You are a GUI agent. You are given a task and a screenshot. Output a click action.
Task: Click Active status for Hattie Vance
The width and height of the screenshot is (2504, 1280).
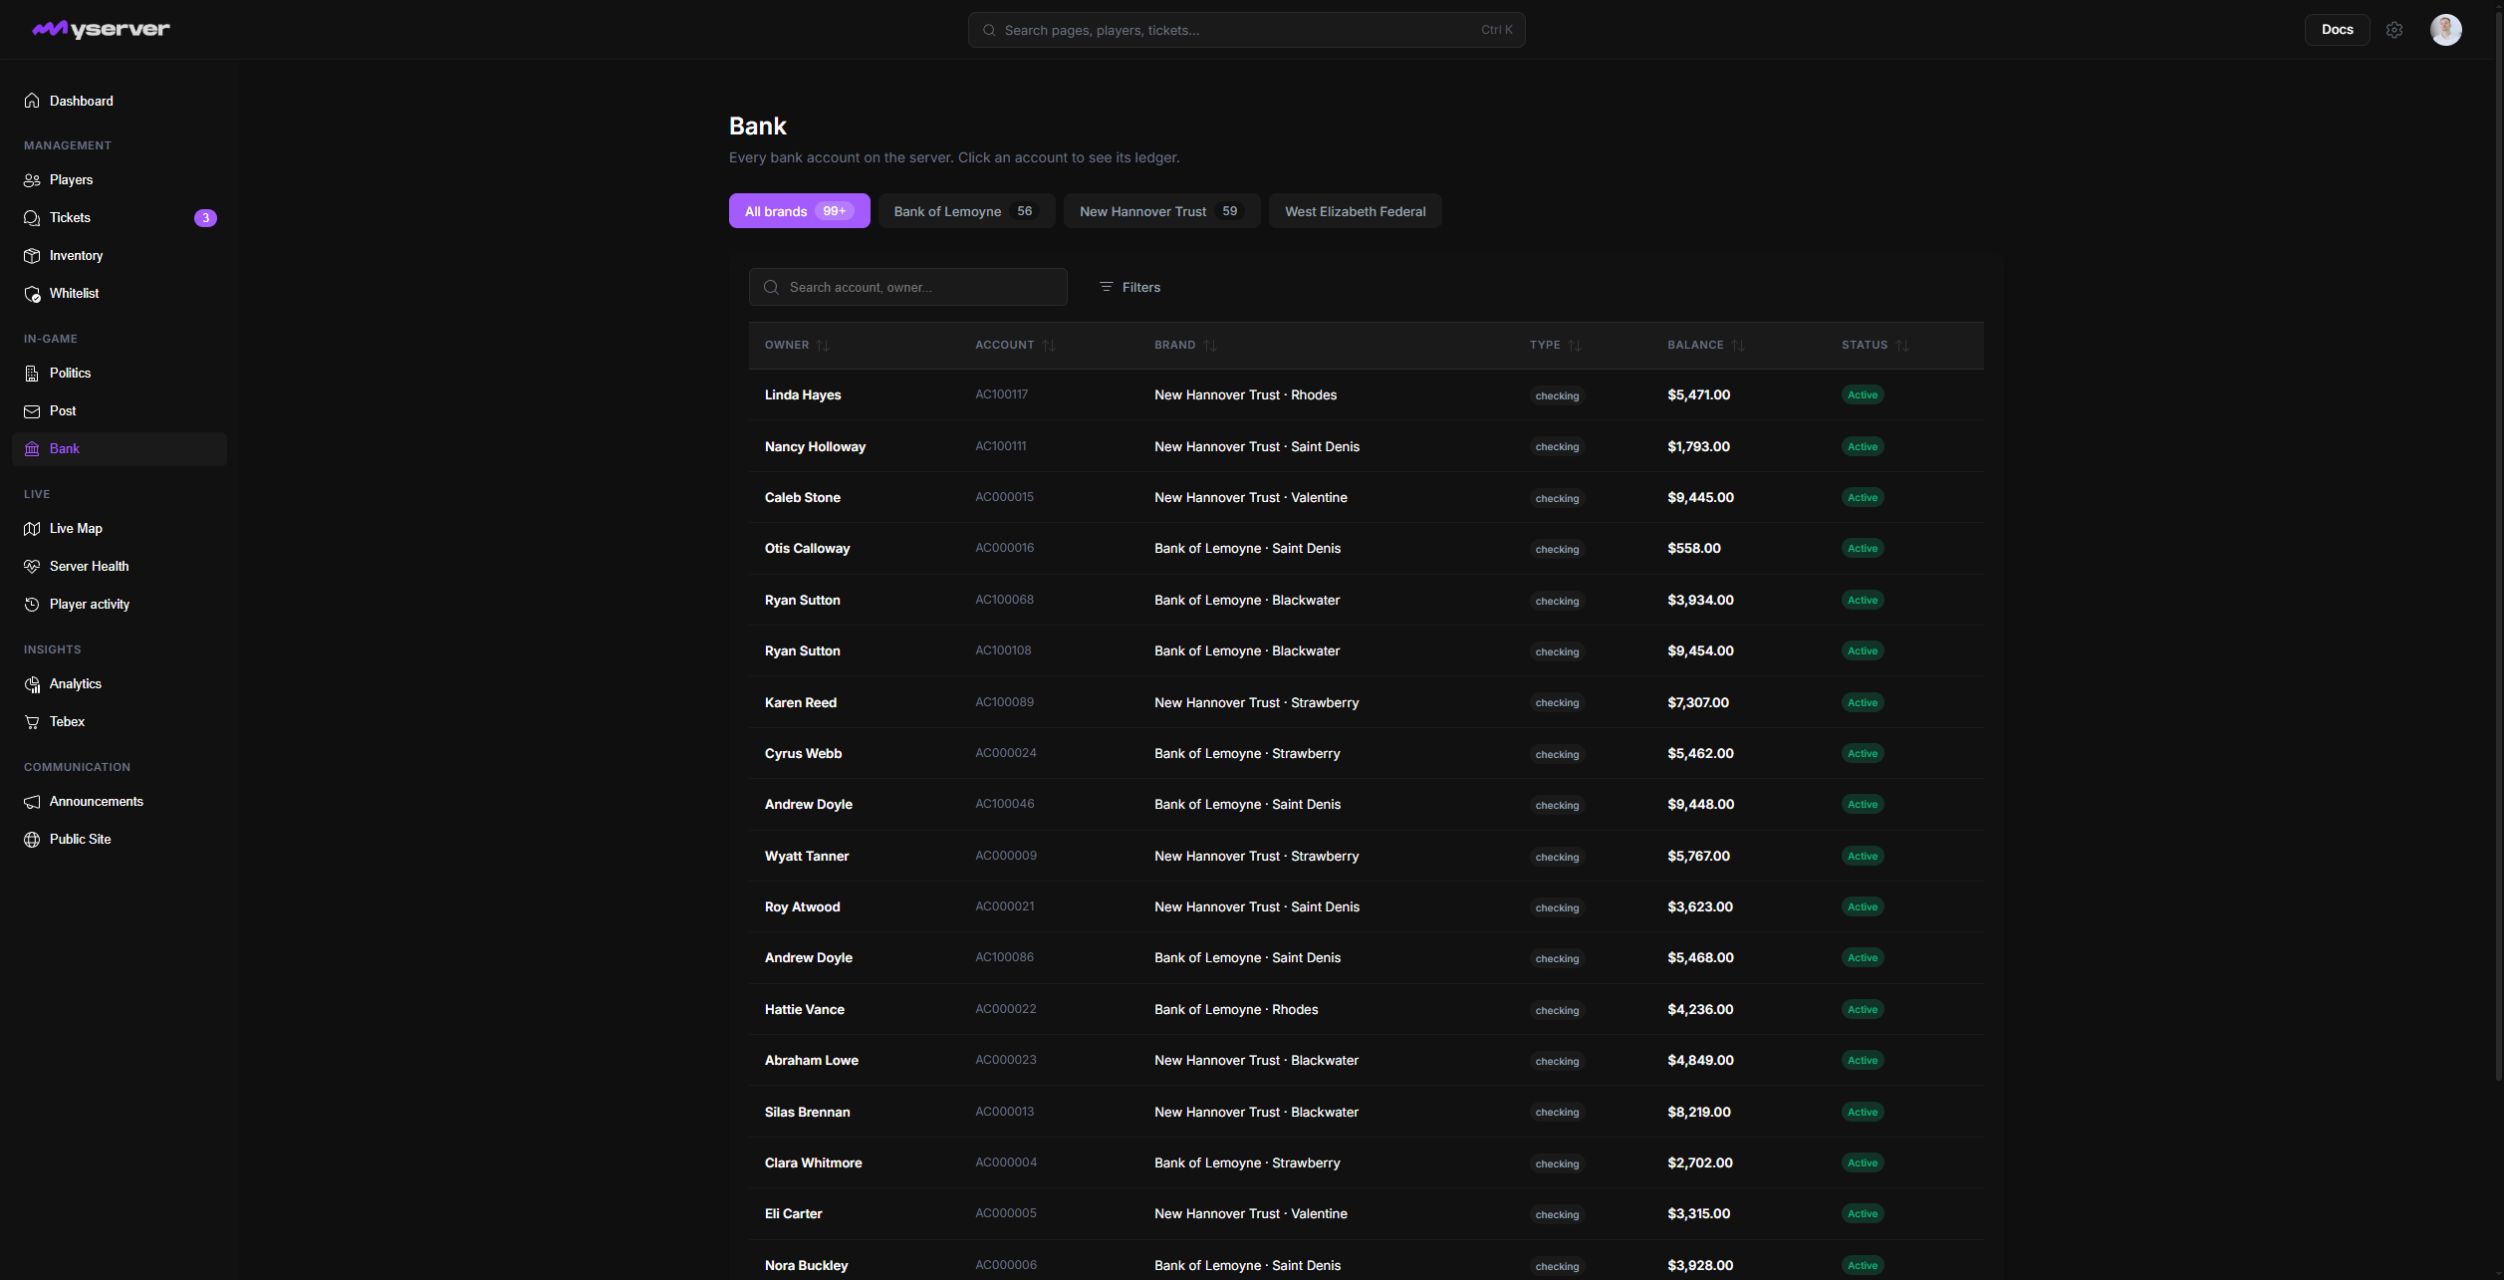point(1862,1009)
